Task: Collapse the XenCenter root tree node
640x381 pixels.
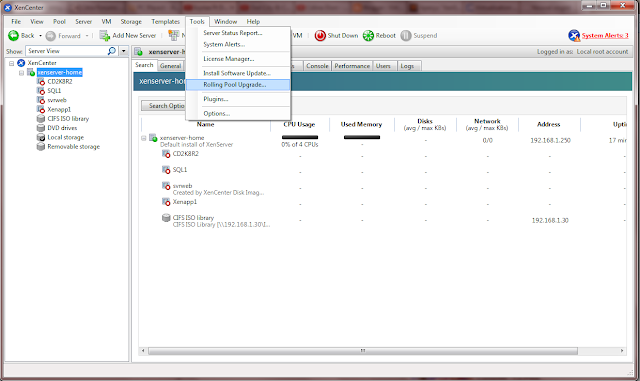Action: click(11, 63)
